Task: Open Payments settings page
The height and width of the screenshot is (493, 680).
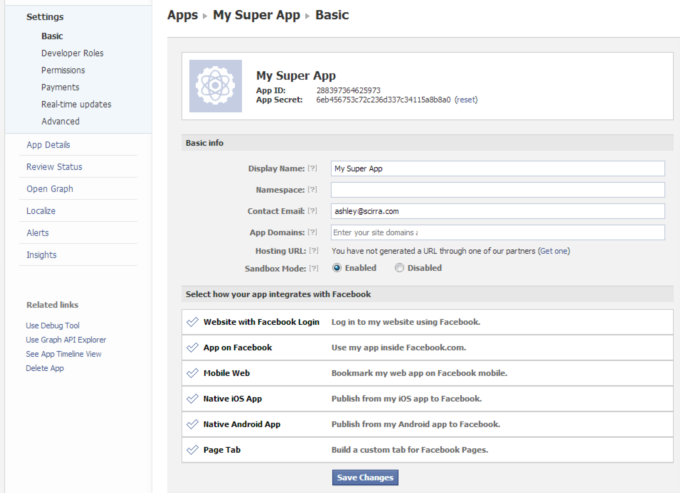Action: [x=60, y=87]
